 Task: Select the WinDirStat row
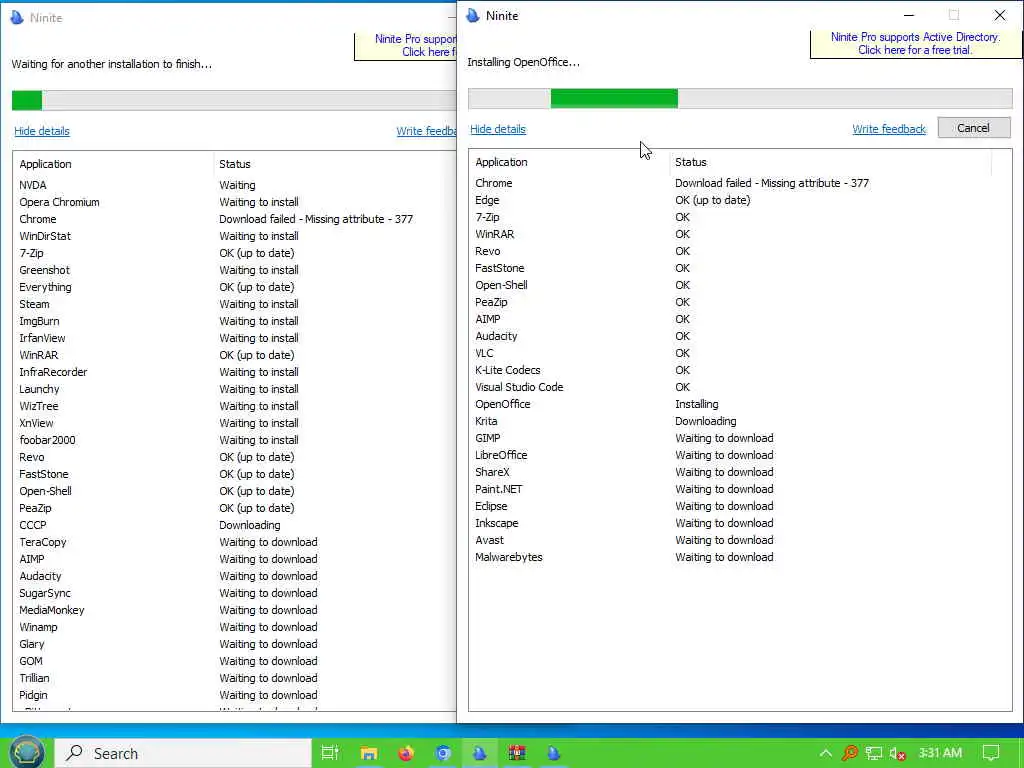pyautogui.click(x=235, y=236)
